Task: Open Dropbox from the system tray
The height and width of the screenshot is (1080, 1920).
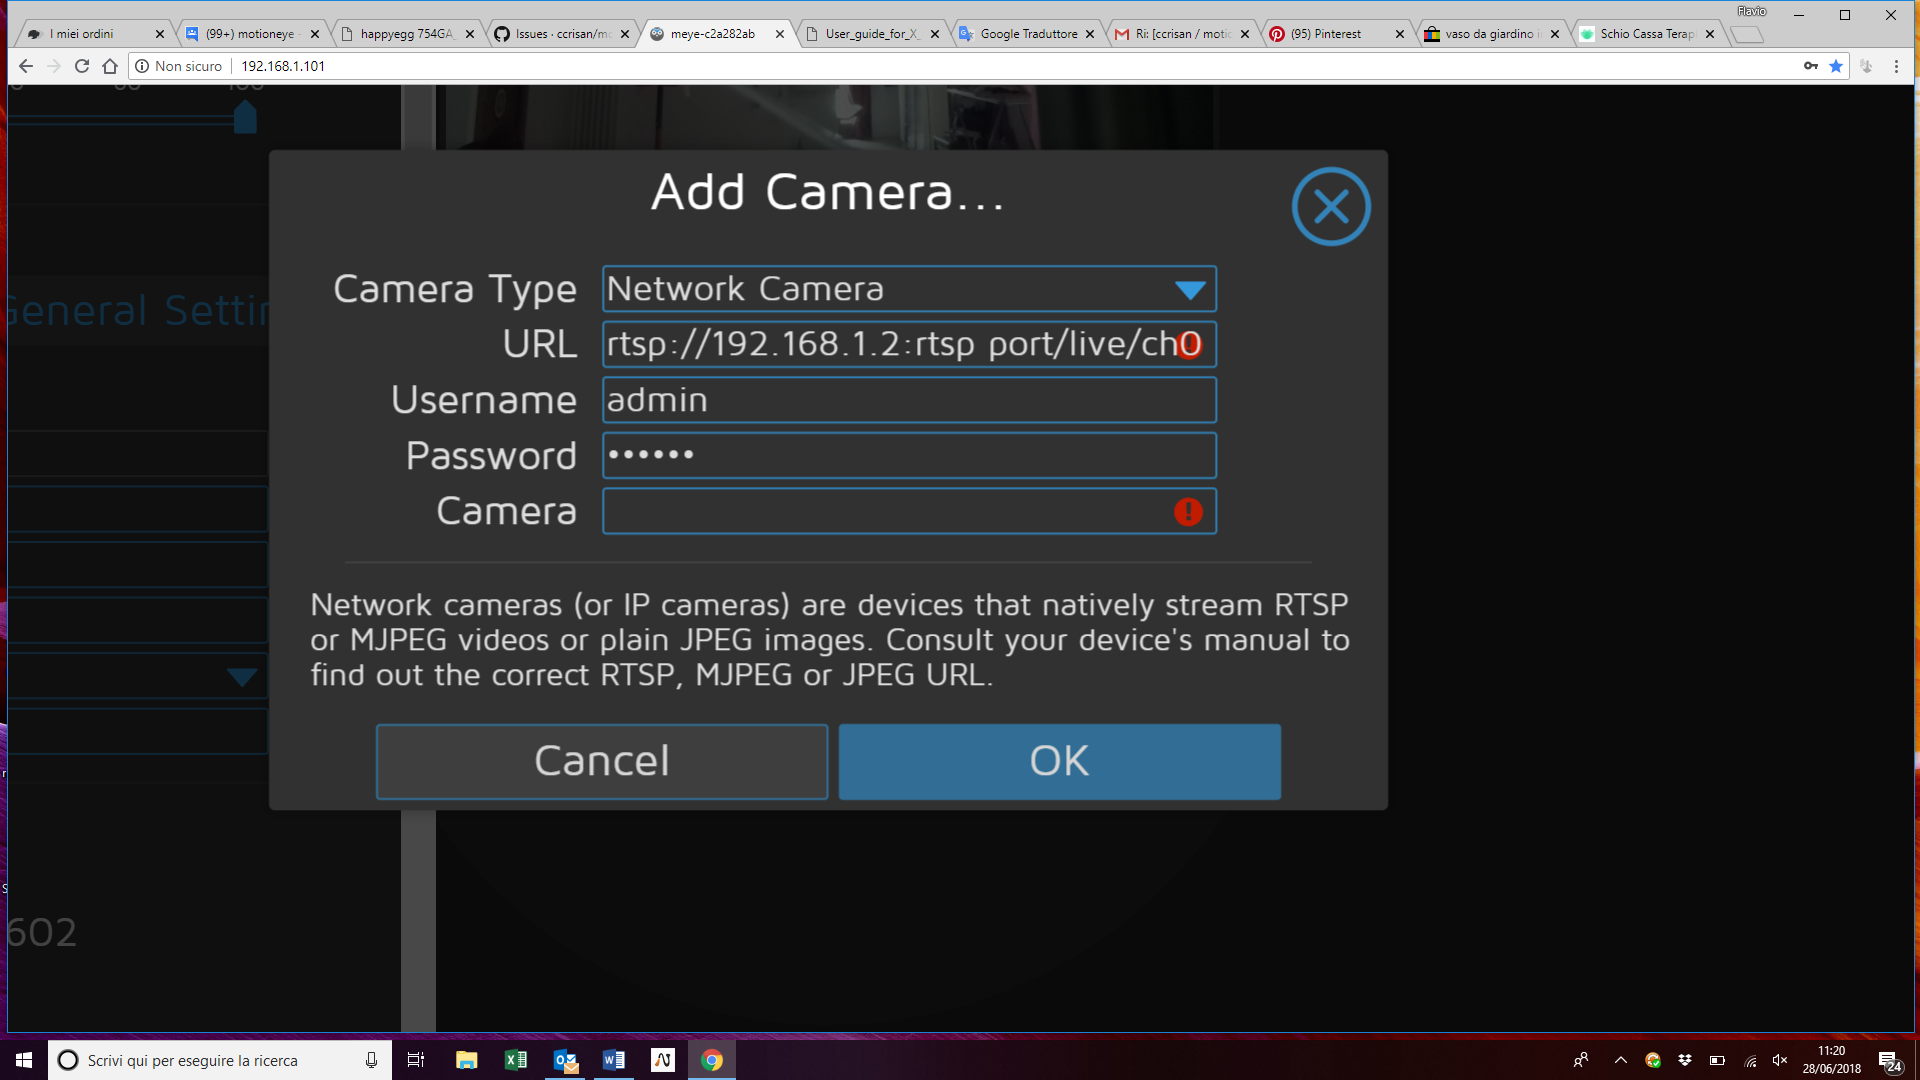Action: pyautogui.click(x=1684, y=1060)
